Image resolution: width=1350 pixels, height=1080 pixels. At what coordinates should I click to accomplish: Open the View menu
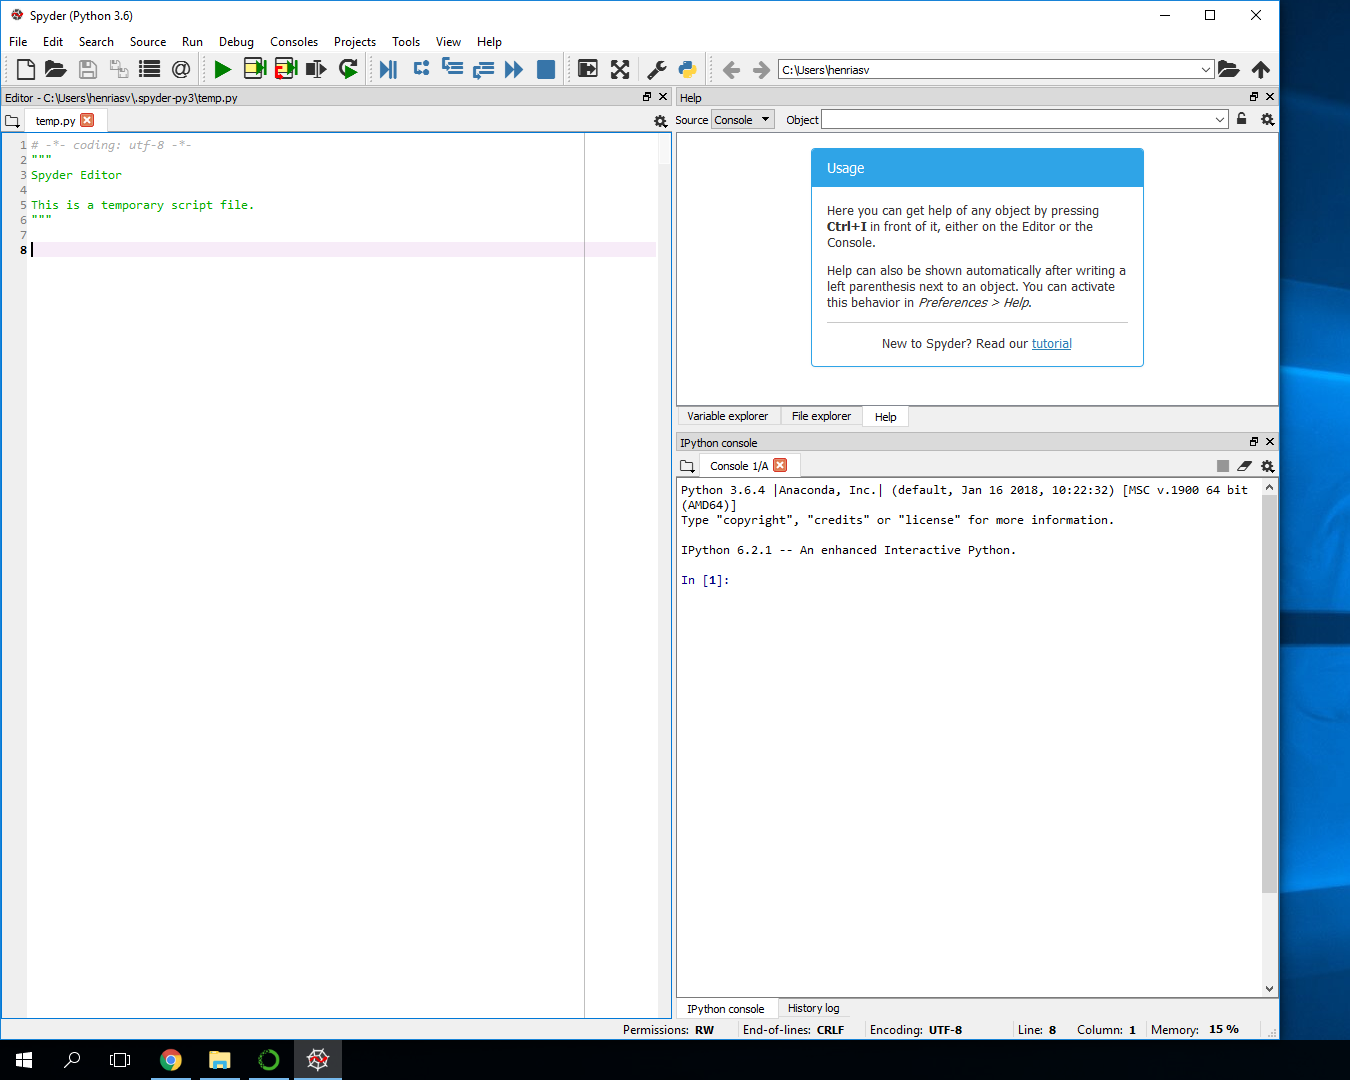[x=448, y=42]
